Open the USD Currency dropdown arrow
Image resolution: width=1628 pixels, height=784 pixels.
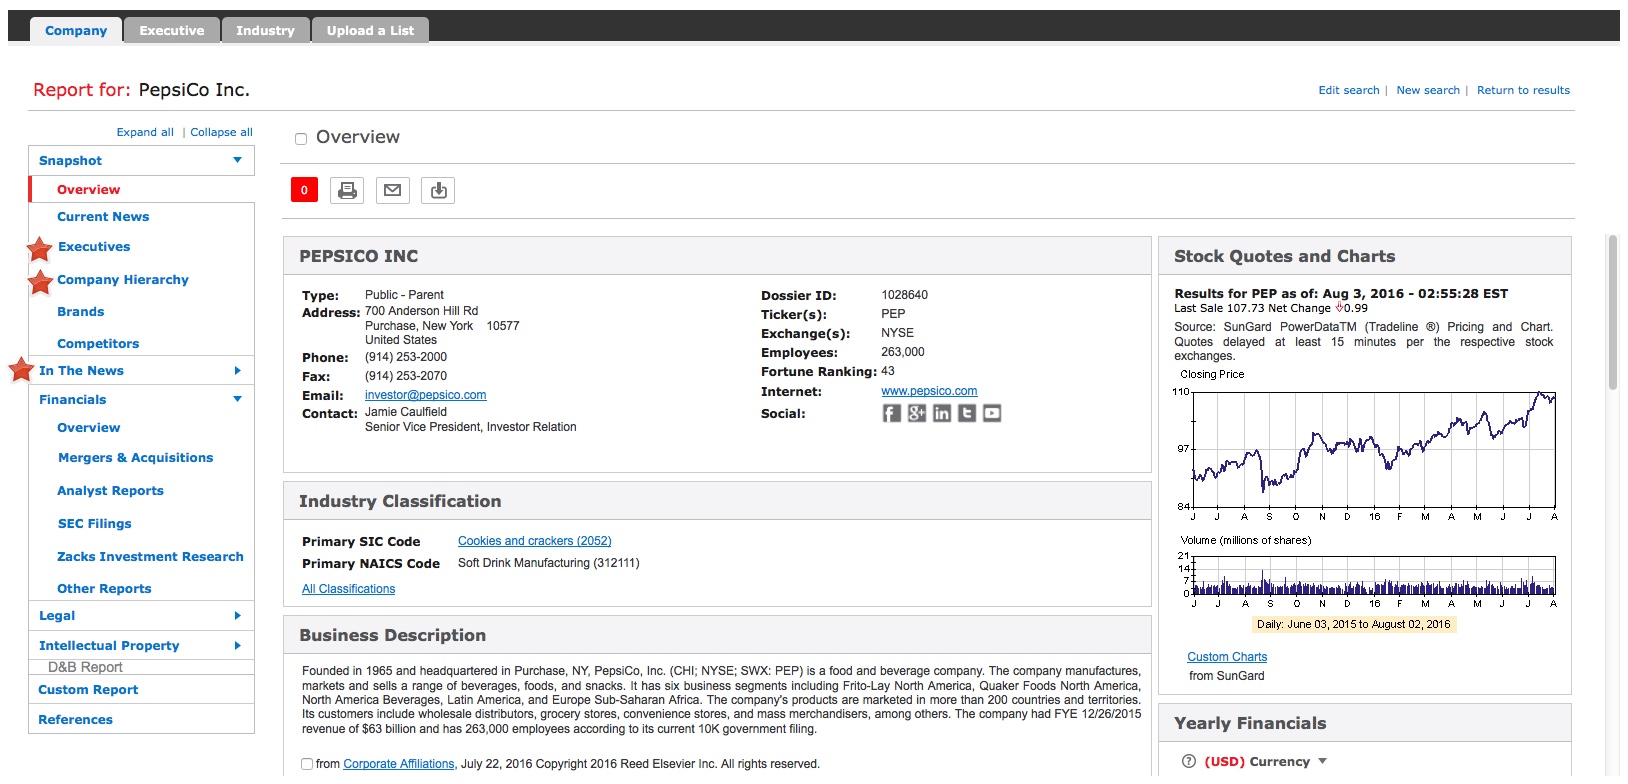pyautogui.click(x=1322, y=761)
